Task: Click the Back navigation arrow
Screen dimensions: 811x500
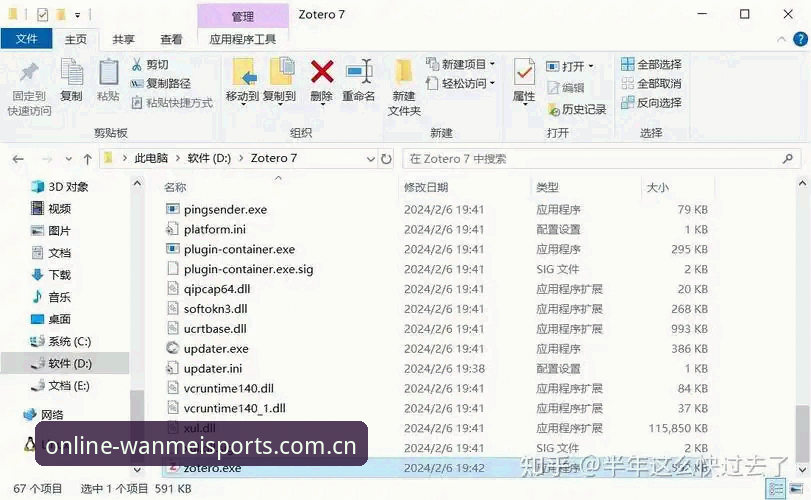Action: [x=18, y=159]
